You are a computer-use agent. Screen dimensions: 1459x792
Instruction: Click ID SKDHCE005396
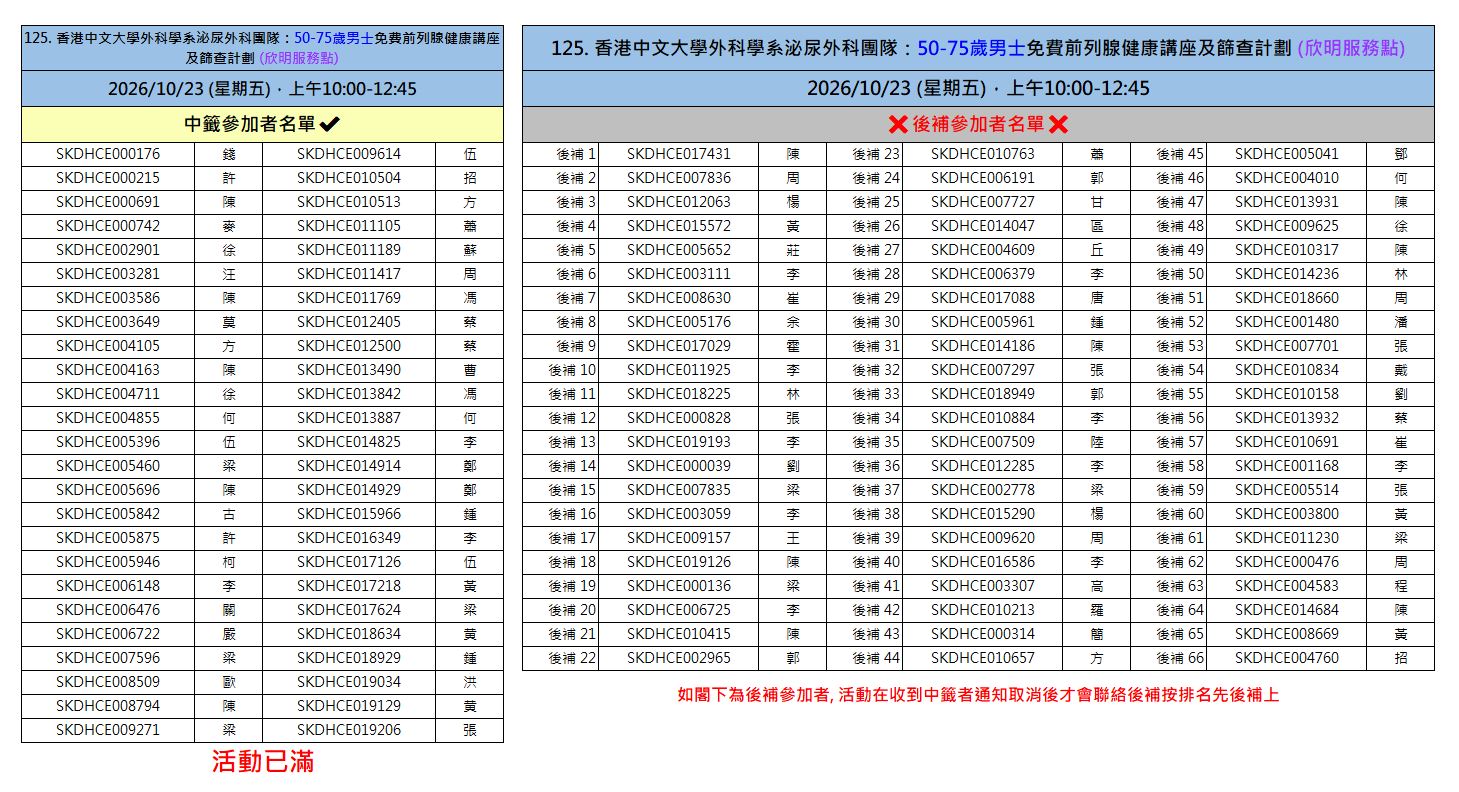coord(108,442)
